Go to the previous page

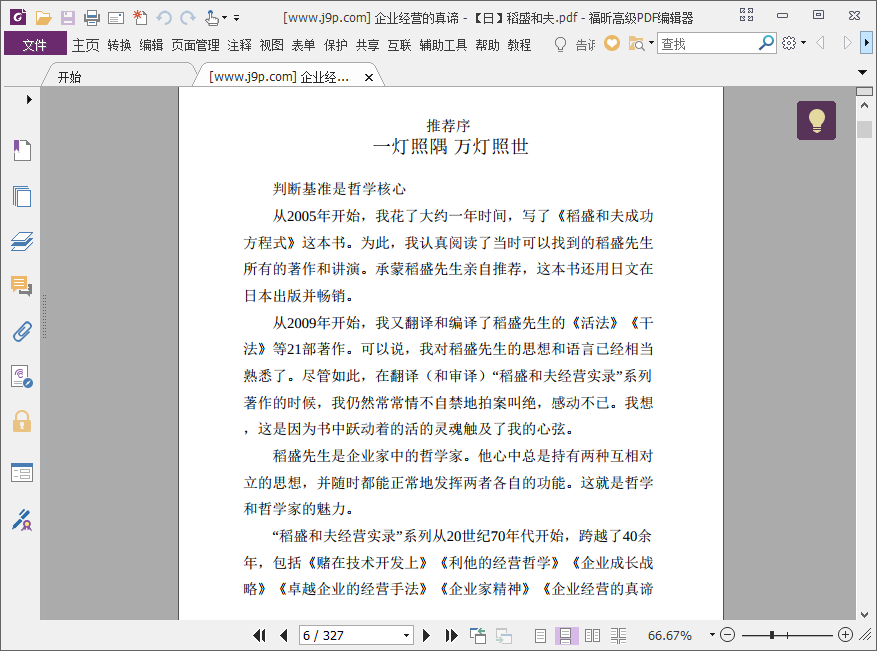[284, 635]
